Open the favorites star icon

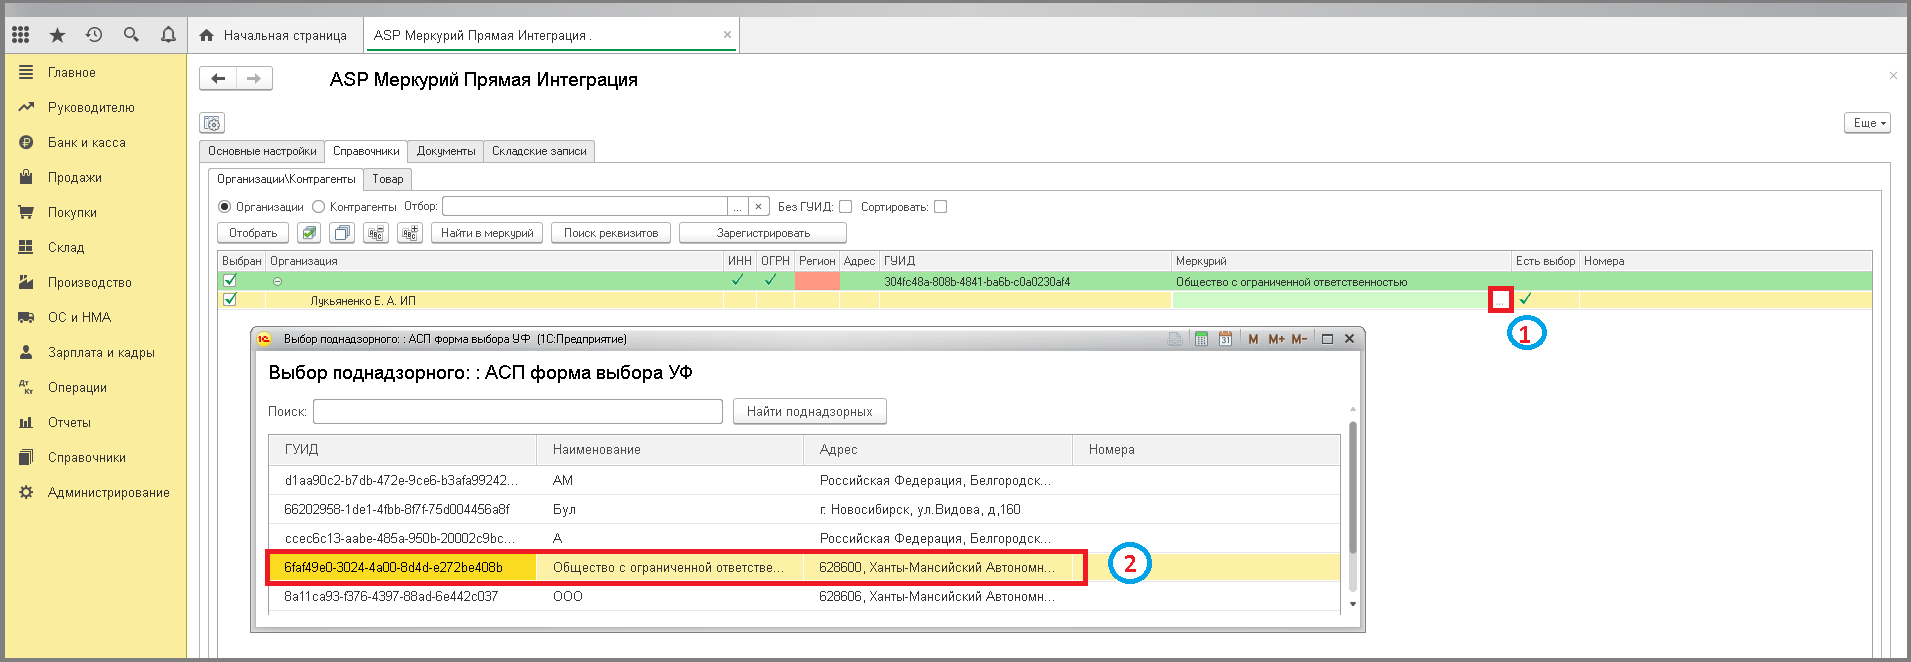tap(57, 35)
